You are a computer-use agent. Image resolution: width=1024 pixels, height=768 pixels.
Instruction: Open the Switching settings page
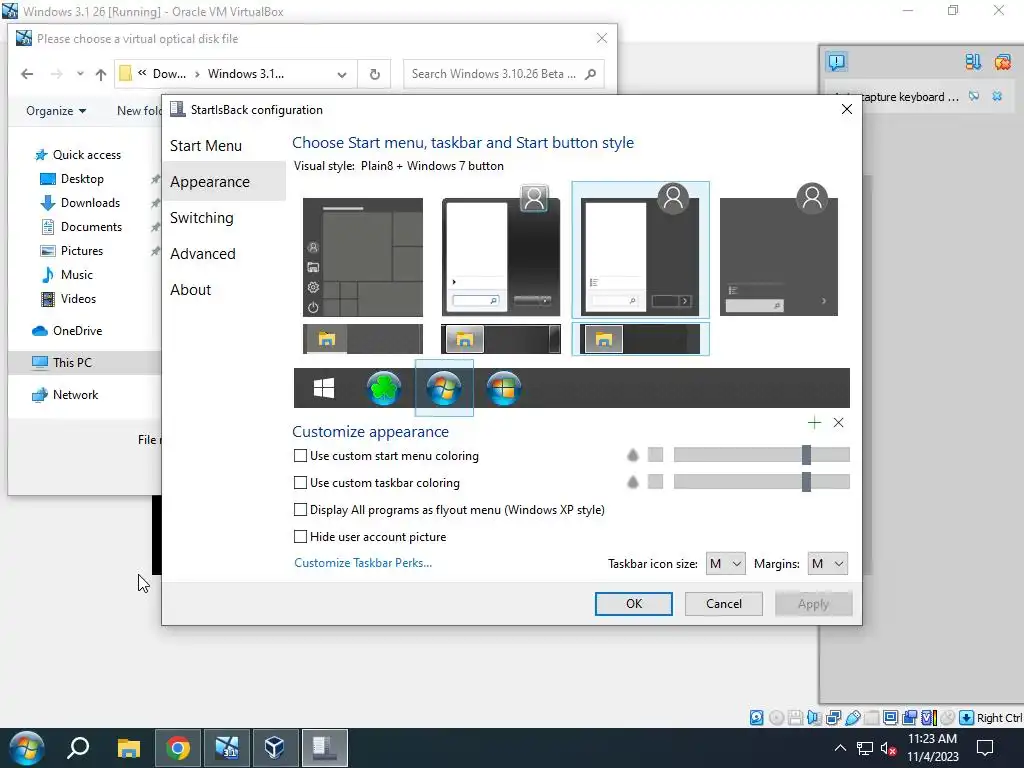(201, 217)
